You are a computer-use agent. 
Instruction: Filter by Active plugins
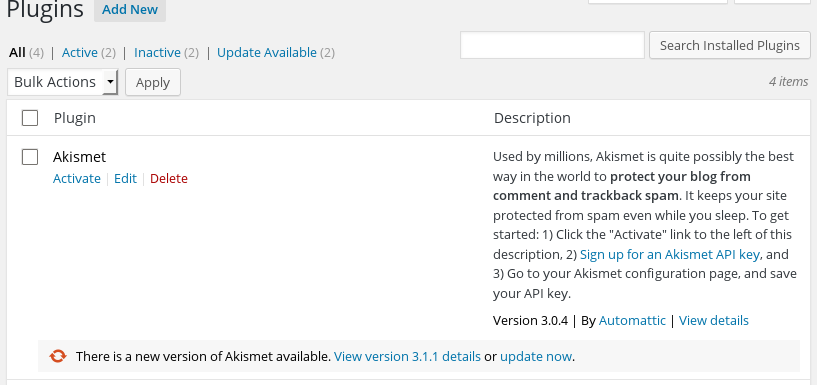[80, 53]
